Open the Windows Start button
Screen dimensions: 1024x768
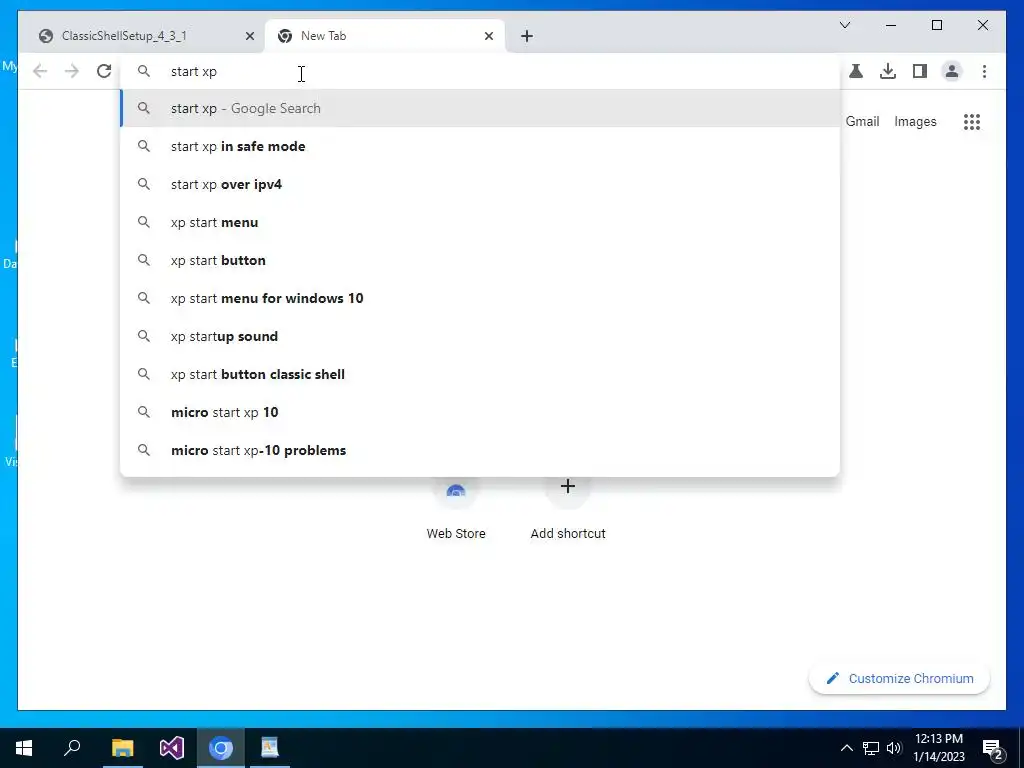click(x=24, y=748)
